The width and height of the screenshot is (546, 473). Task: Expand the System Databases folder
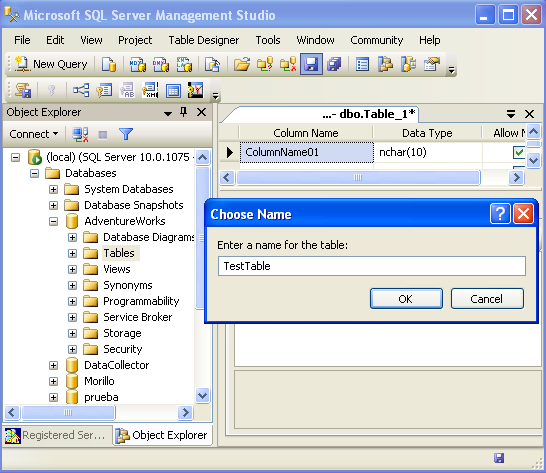53,189
